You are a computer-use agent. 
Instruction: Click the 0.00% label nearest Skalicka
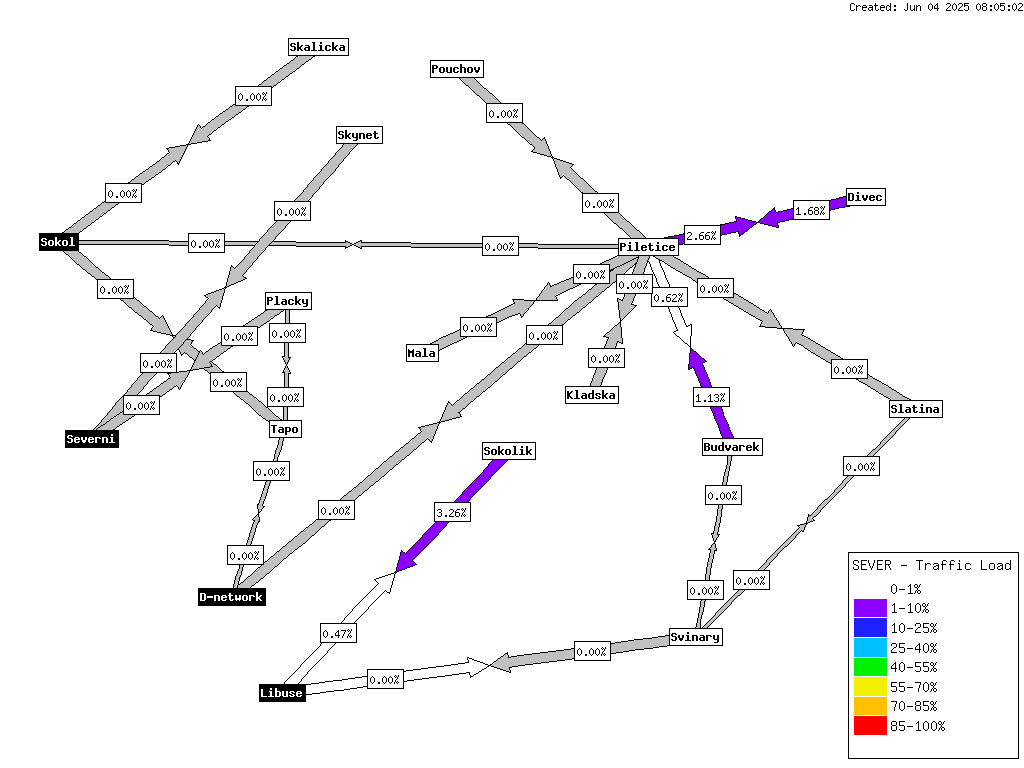[x=253, y=97]
